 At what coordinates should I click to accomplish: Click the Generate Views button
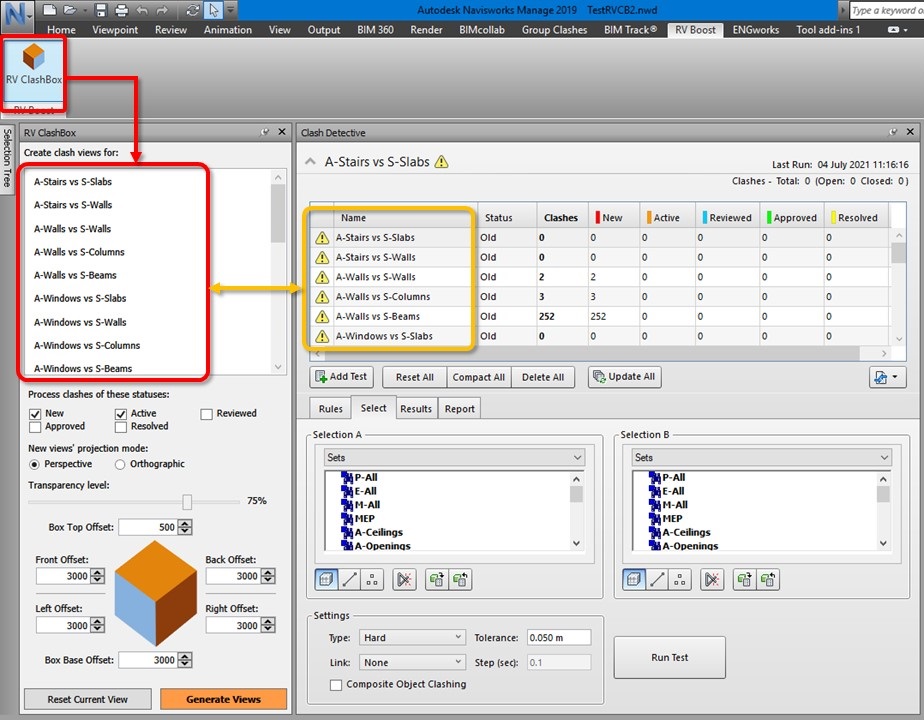click(223, 699)
